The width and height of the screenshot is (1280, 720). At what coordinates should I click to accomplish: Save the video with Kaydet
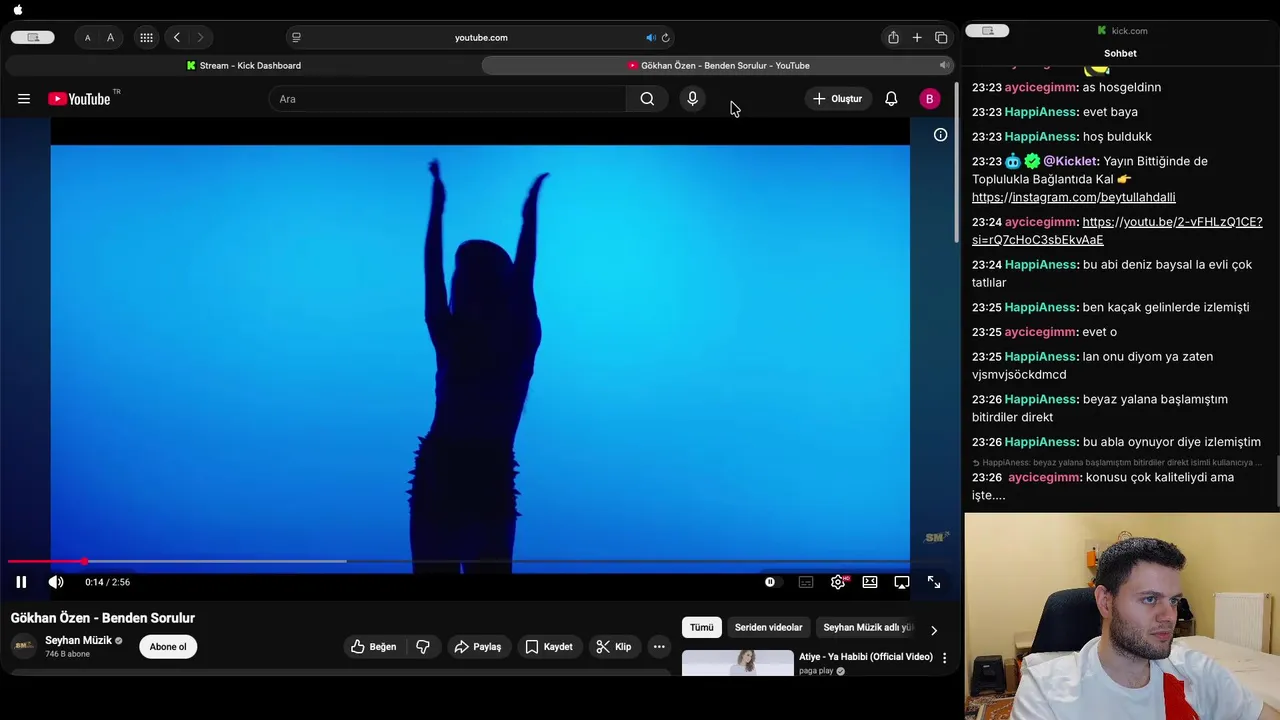tap(549, 647)
